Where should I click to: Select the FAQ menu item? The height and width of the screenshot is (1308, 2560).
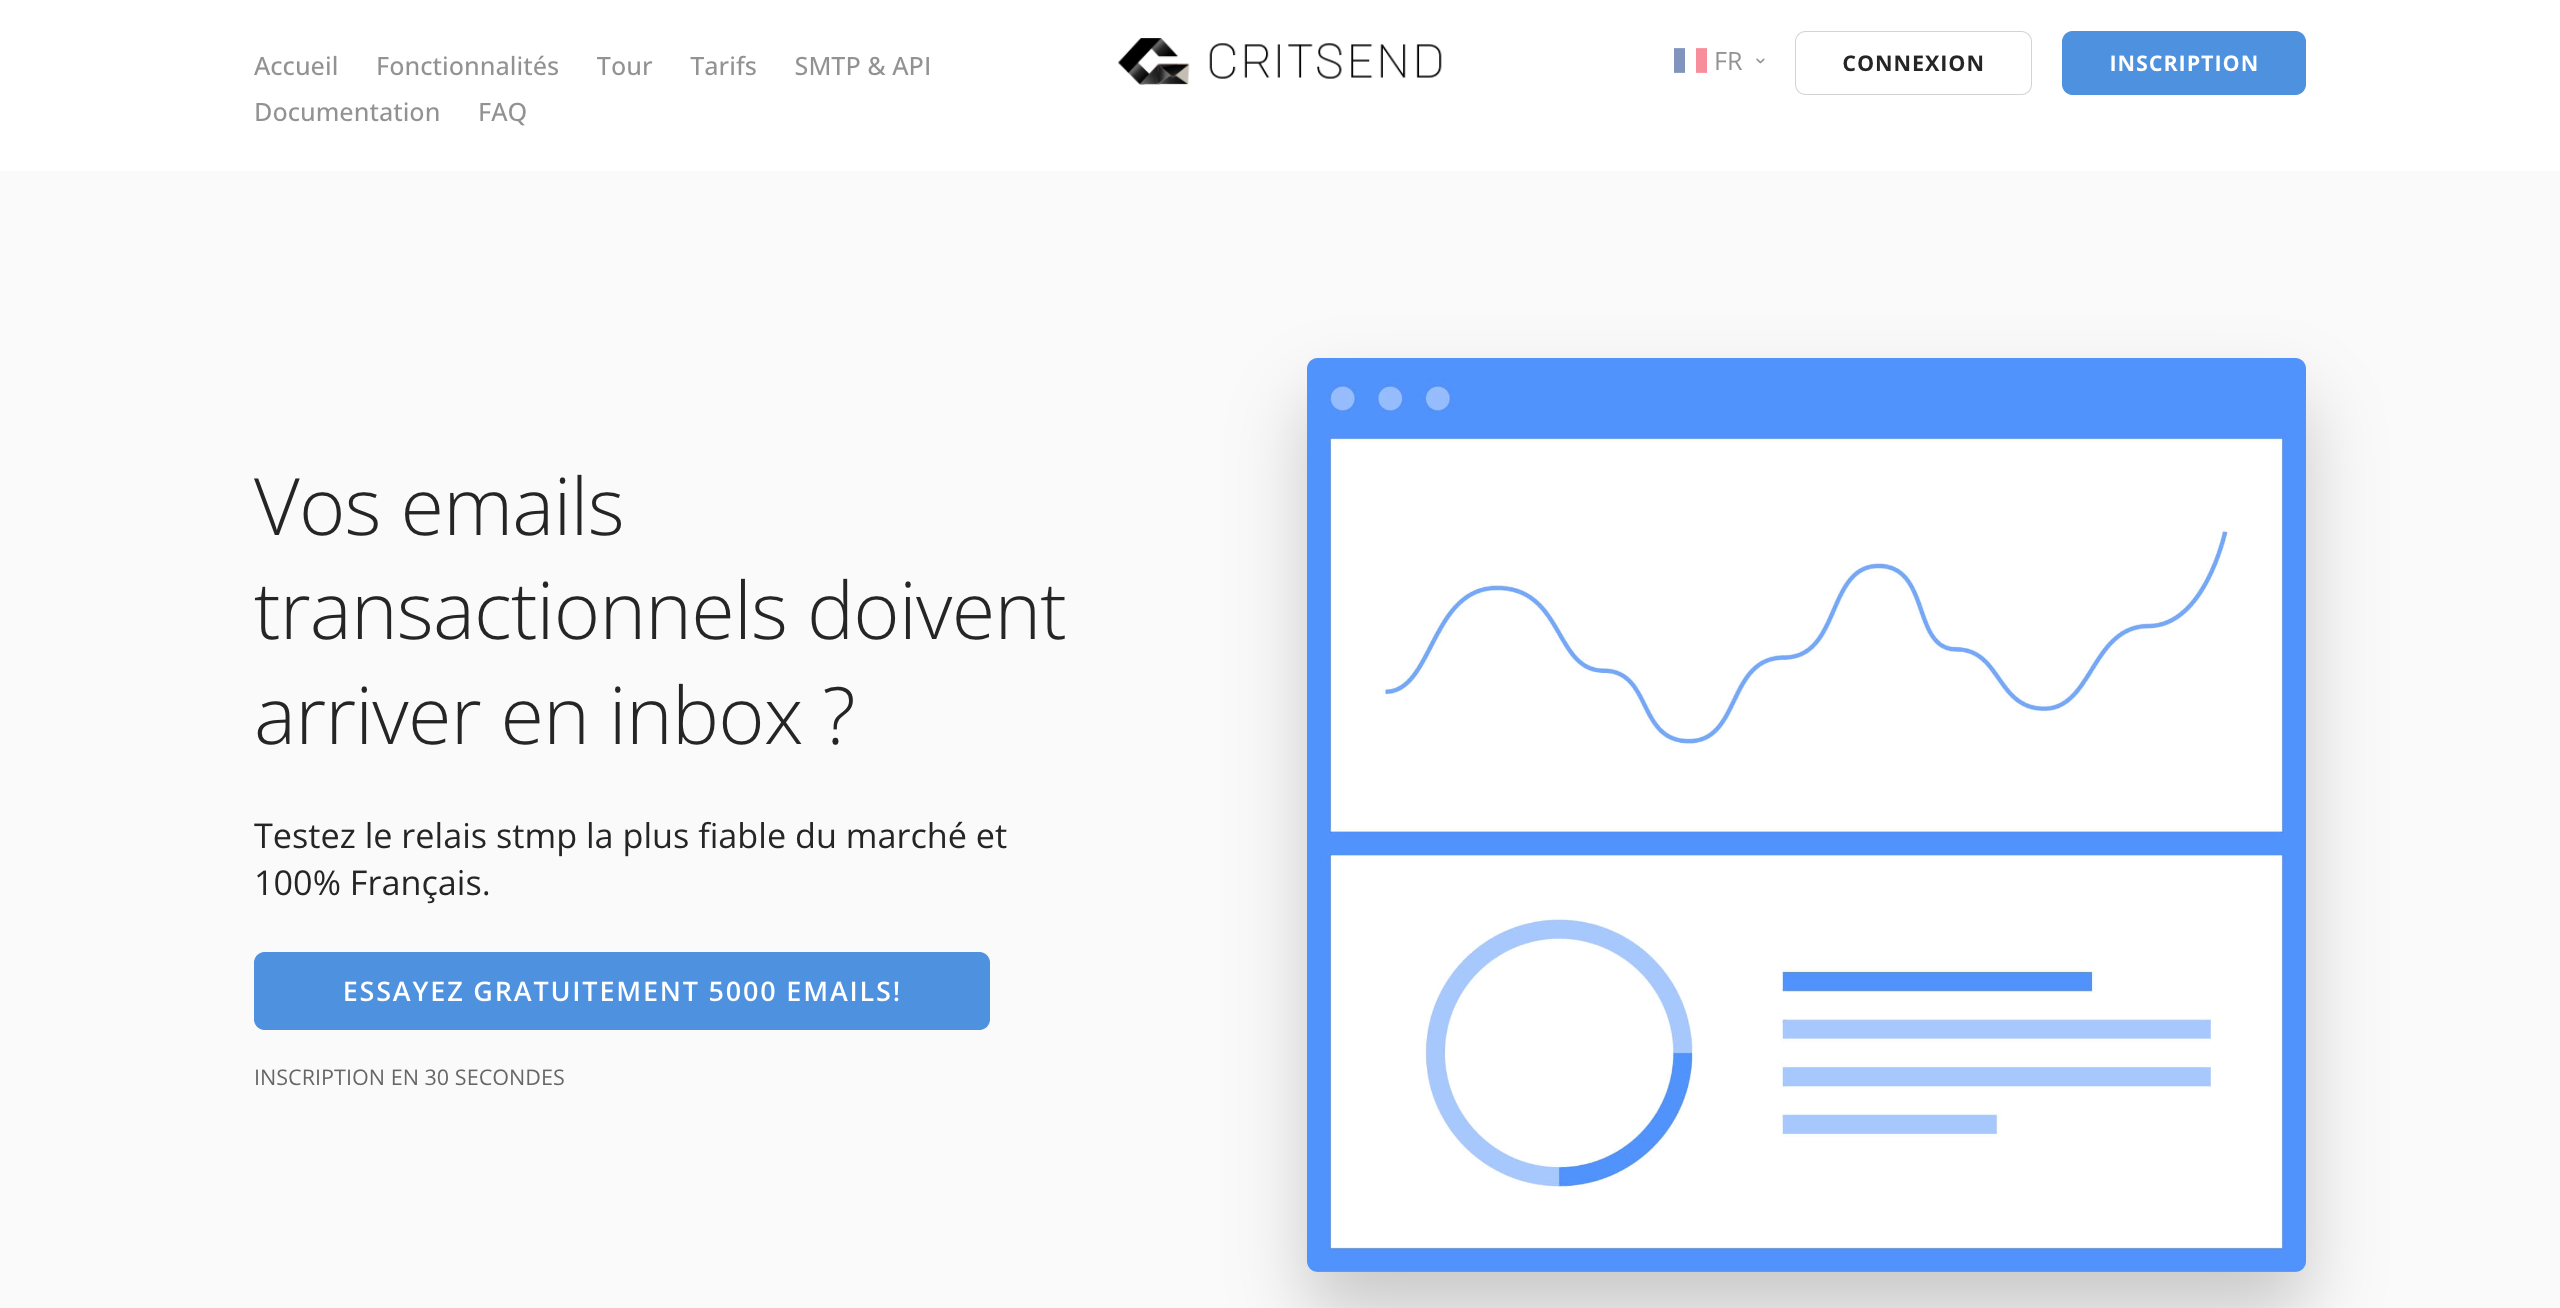(x=502, y=112)
